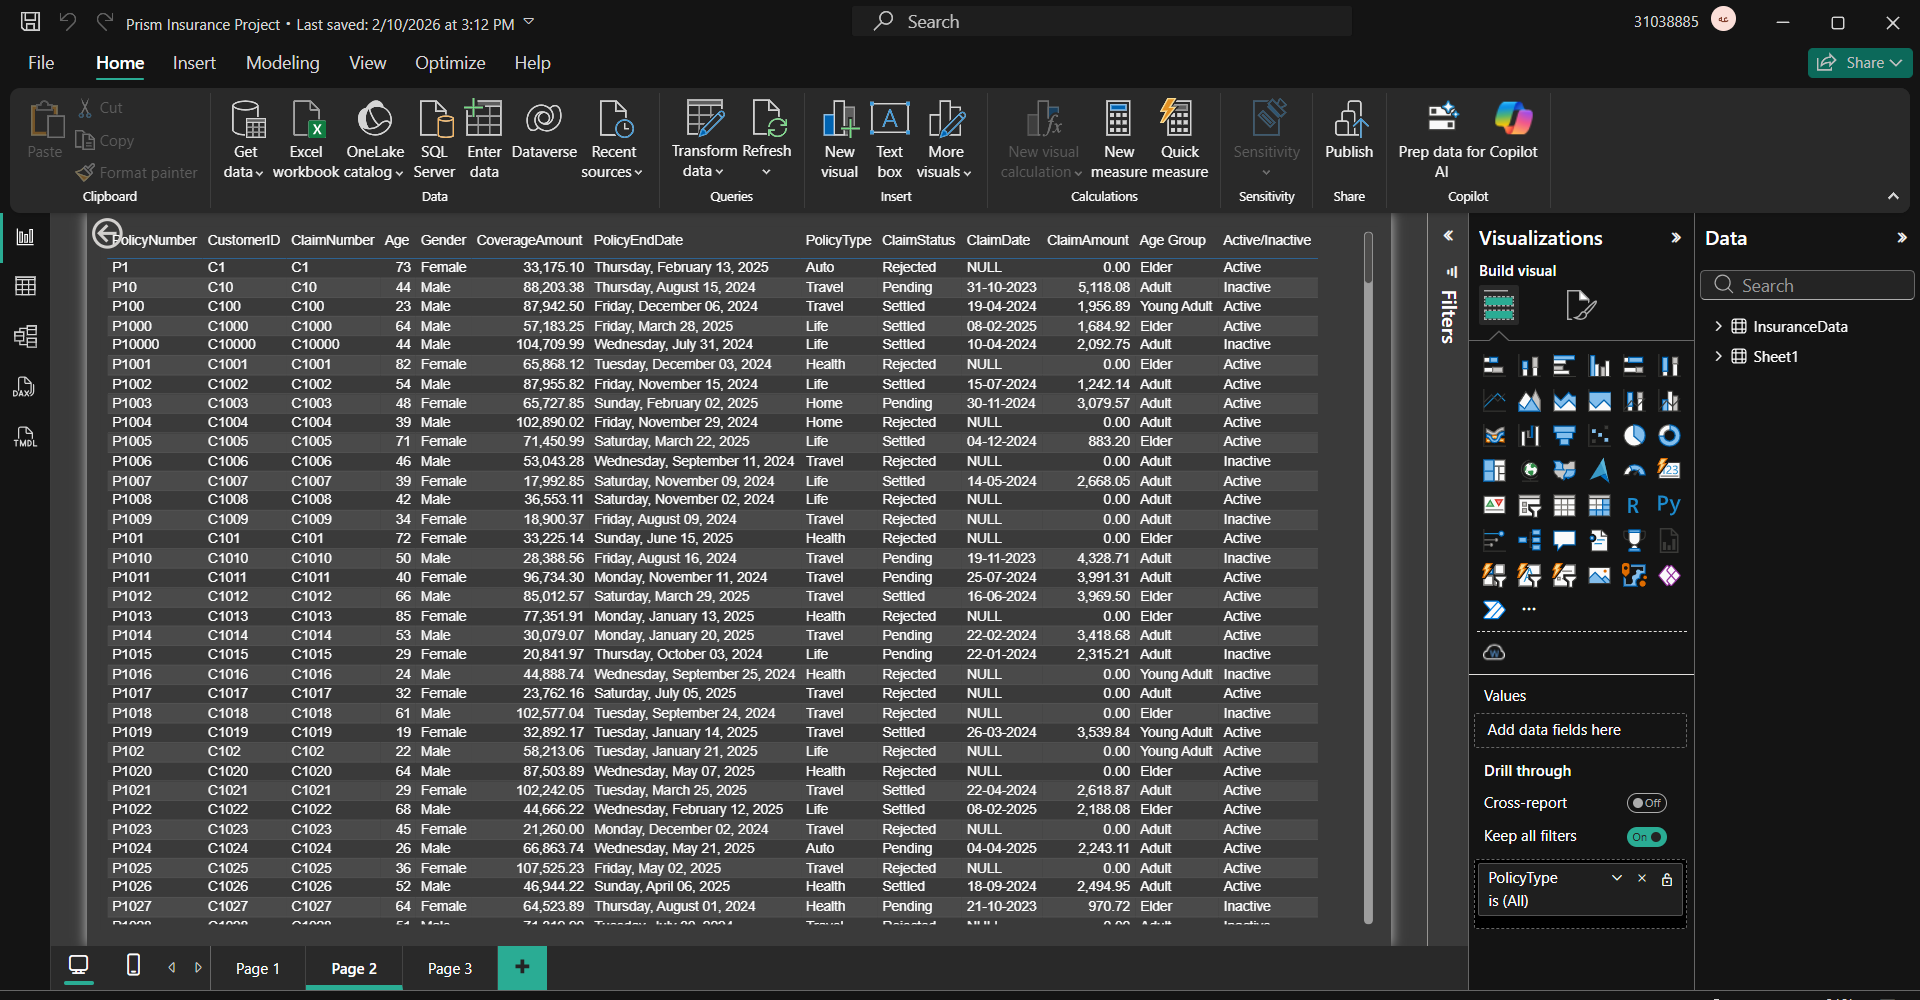Viewport: 1920px width, 1000px height.
Task: Turn off Keep all filters toggle
Action: coord(1646,837)
